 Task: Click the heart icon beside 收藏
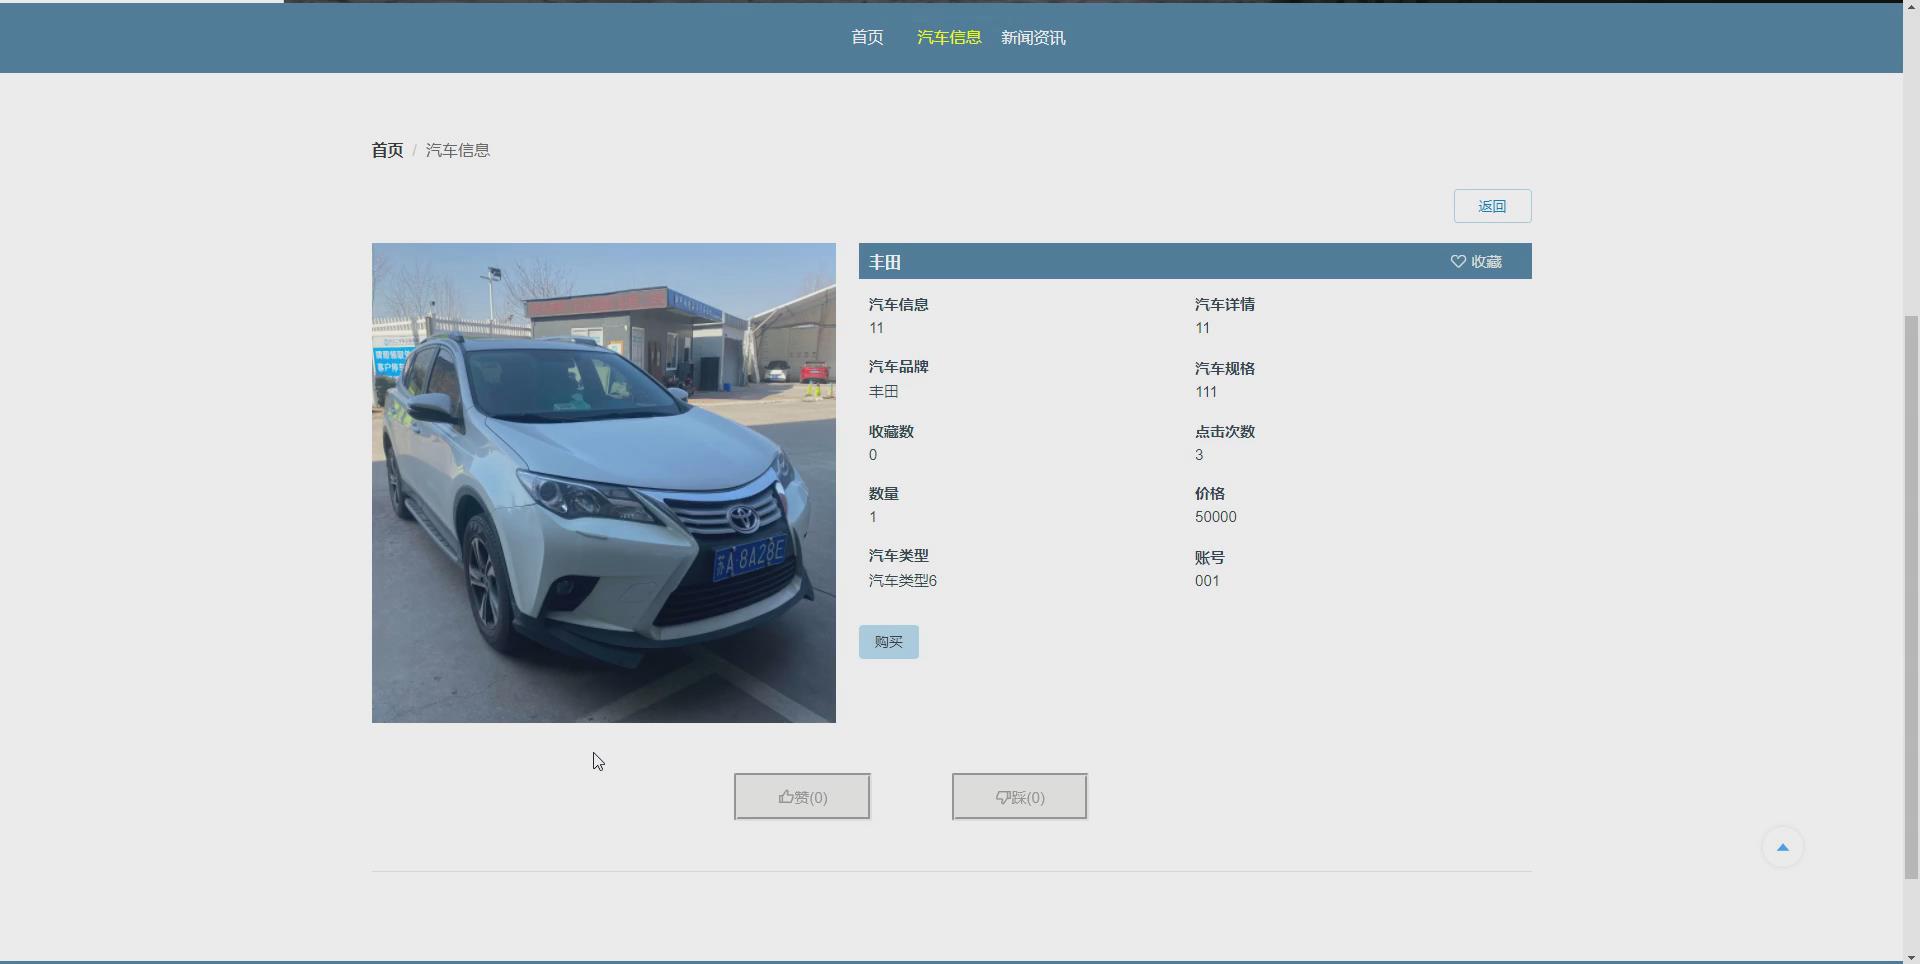[1458, 262]
